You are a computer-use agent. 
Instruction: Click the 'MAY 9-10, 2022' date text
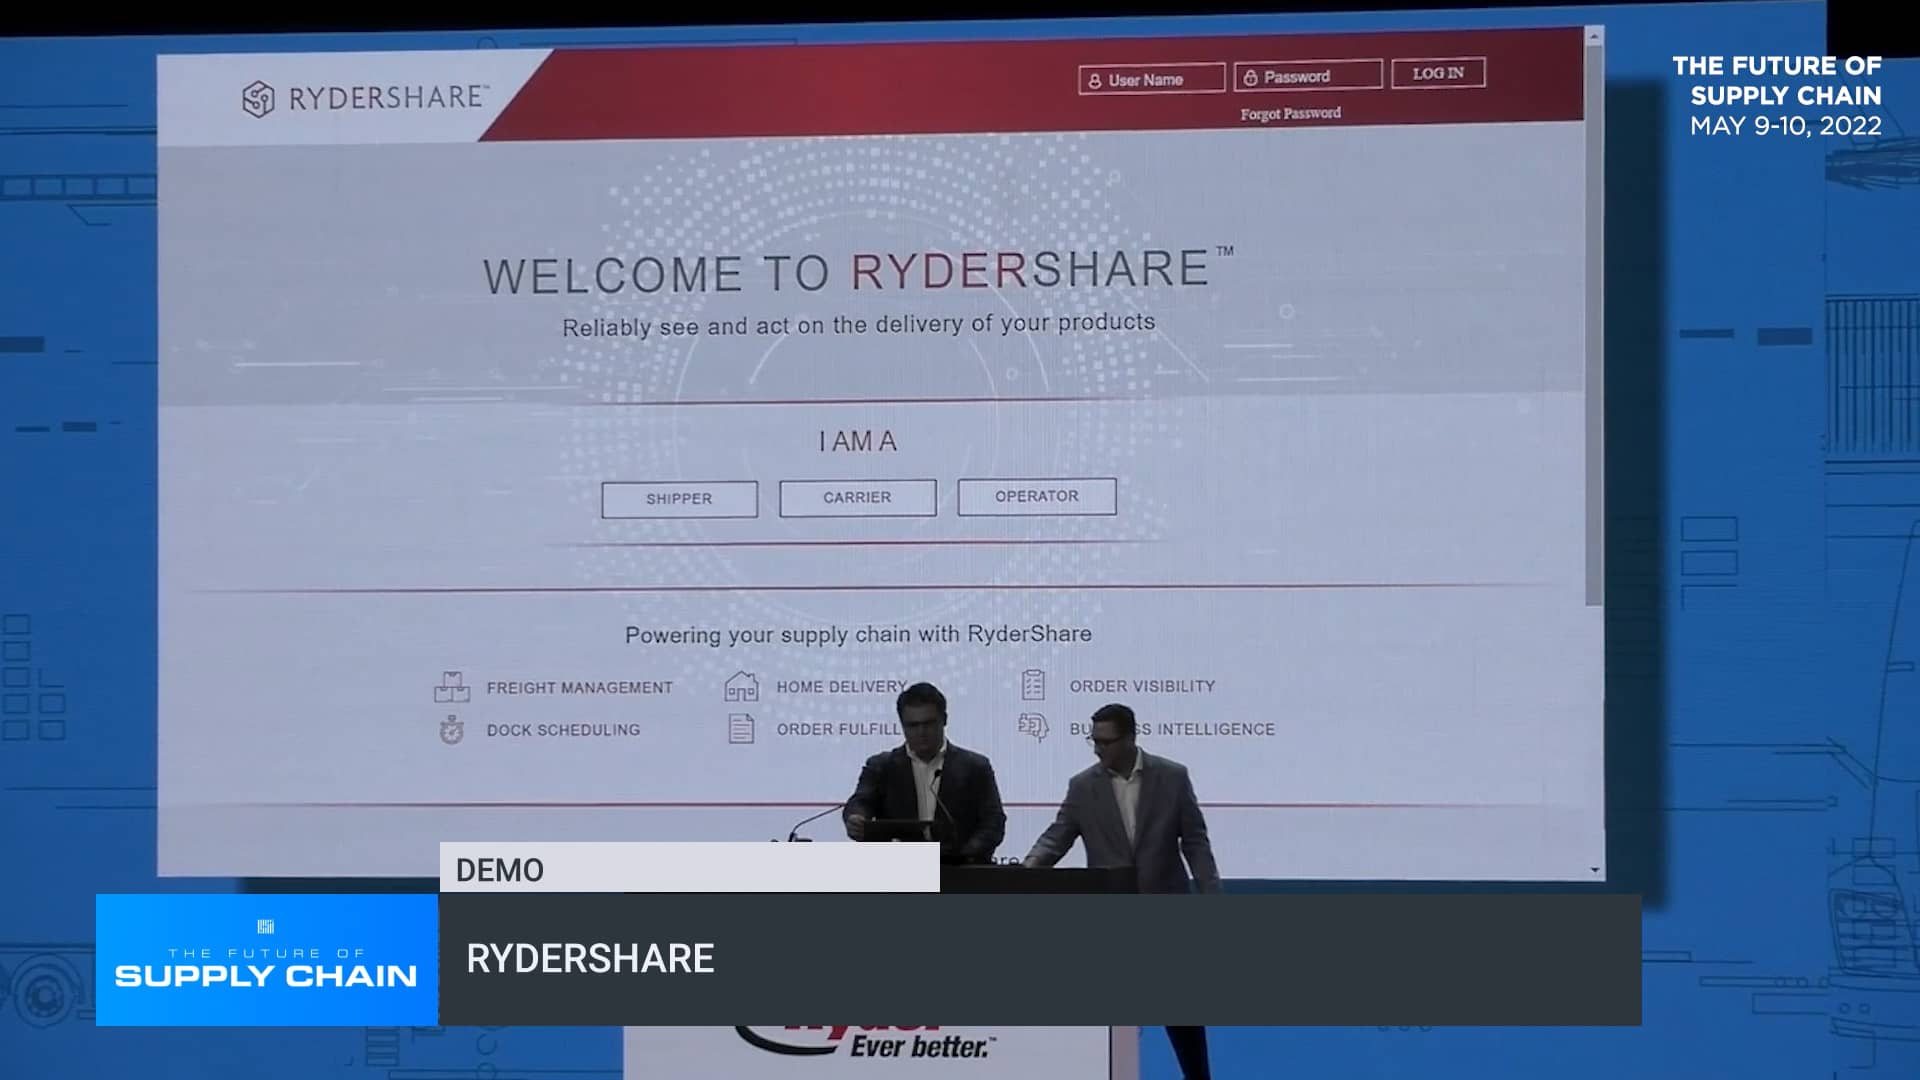pyautogui.click(x=1786, y=126)
